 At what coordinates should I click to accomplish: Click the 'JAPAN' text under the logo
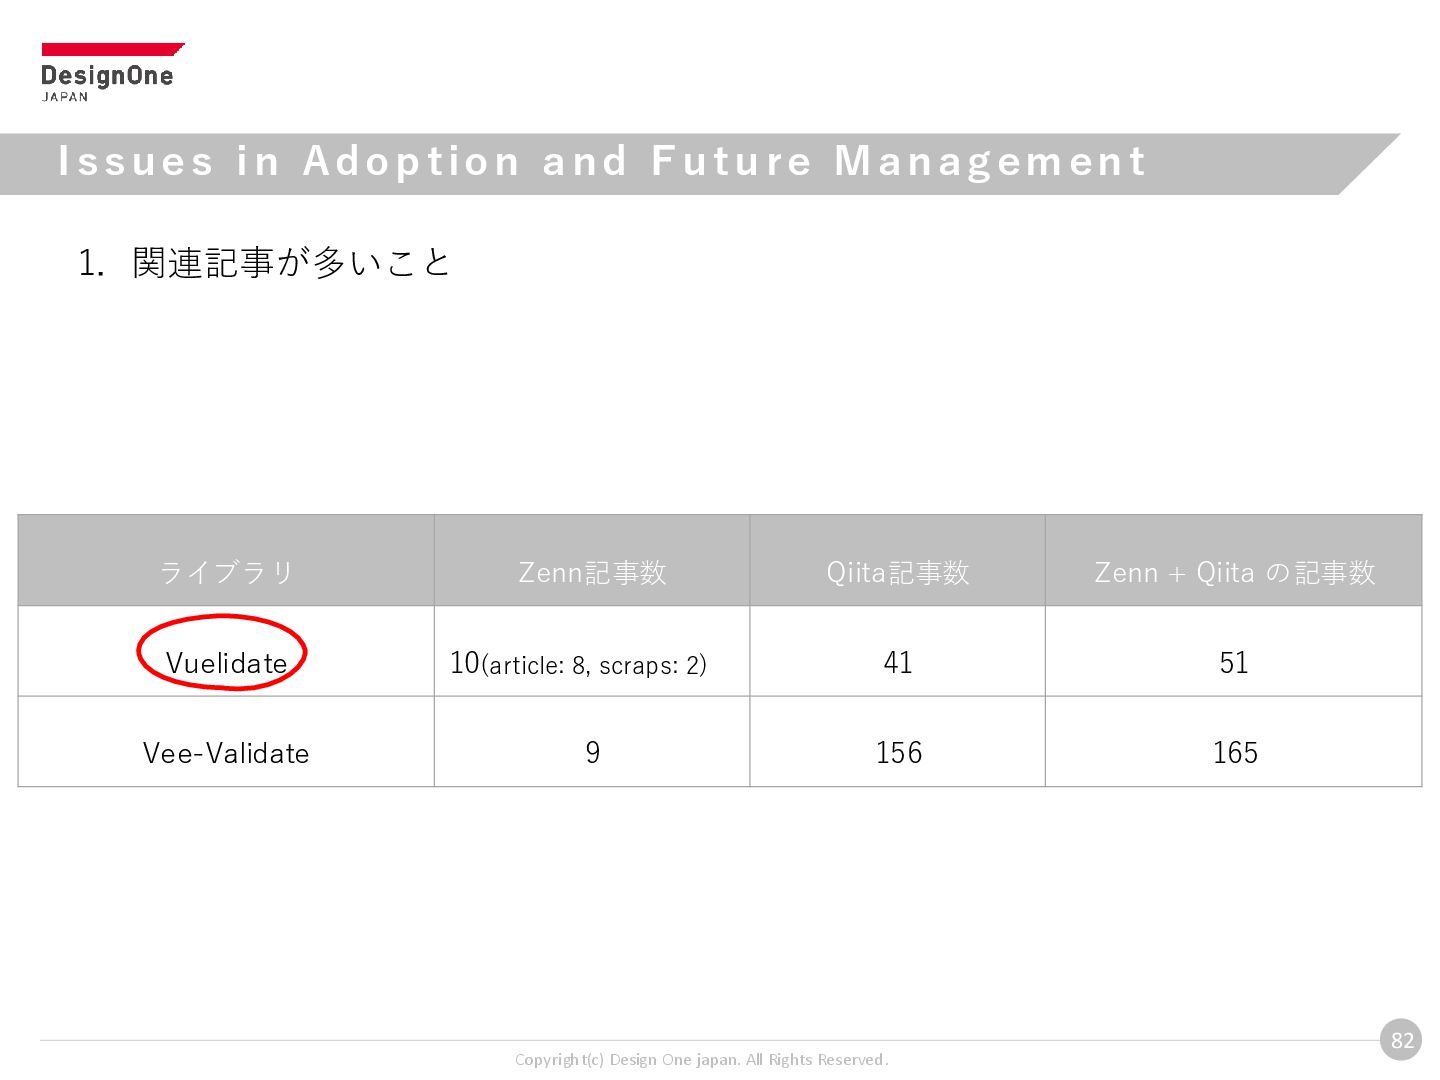tap(65, 97)
